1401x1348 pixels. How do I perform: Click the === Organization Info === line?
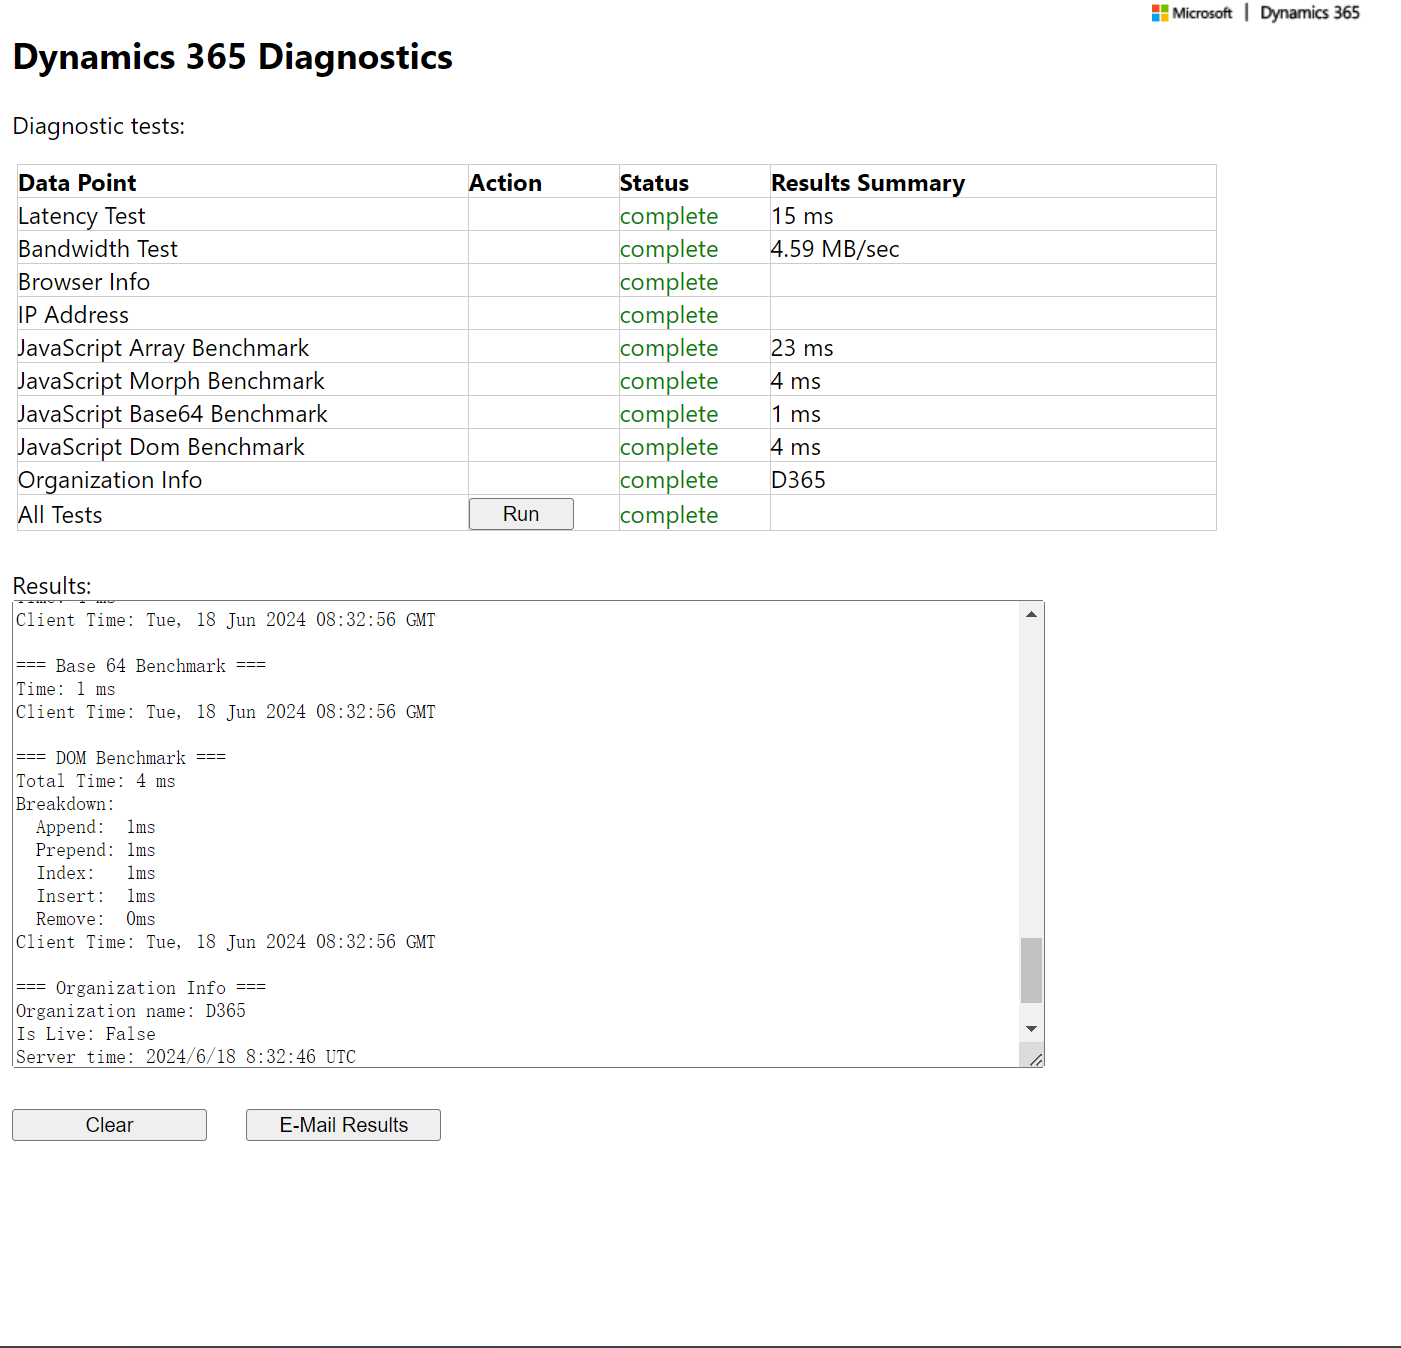point(141,988)
